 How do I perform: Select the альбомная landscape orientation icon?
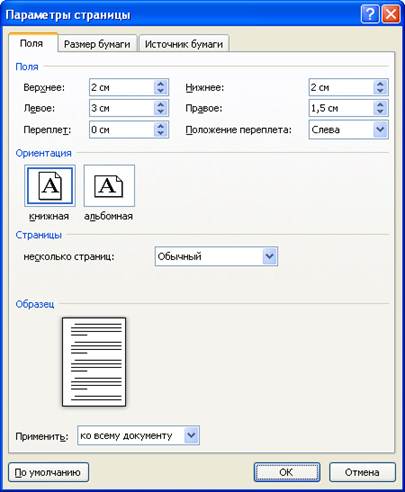tap(109, 186)
